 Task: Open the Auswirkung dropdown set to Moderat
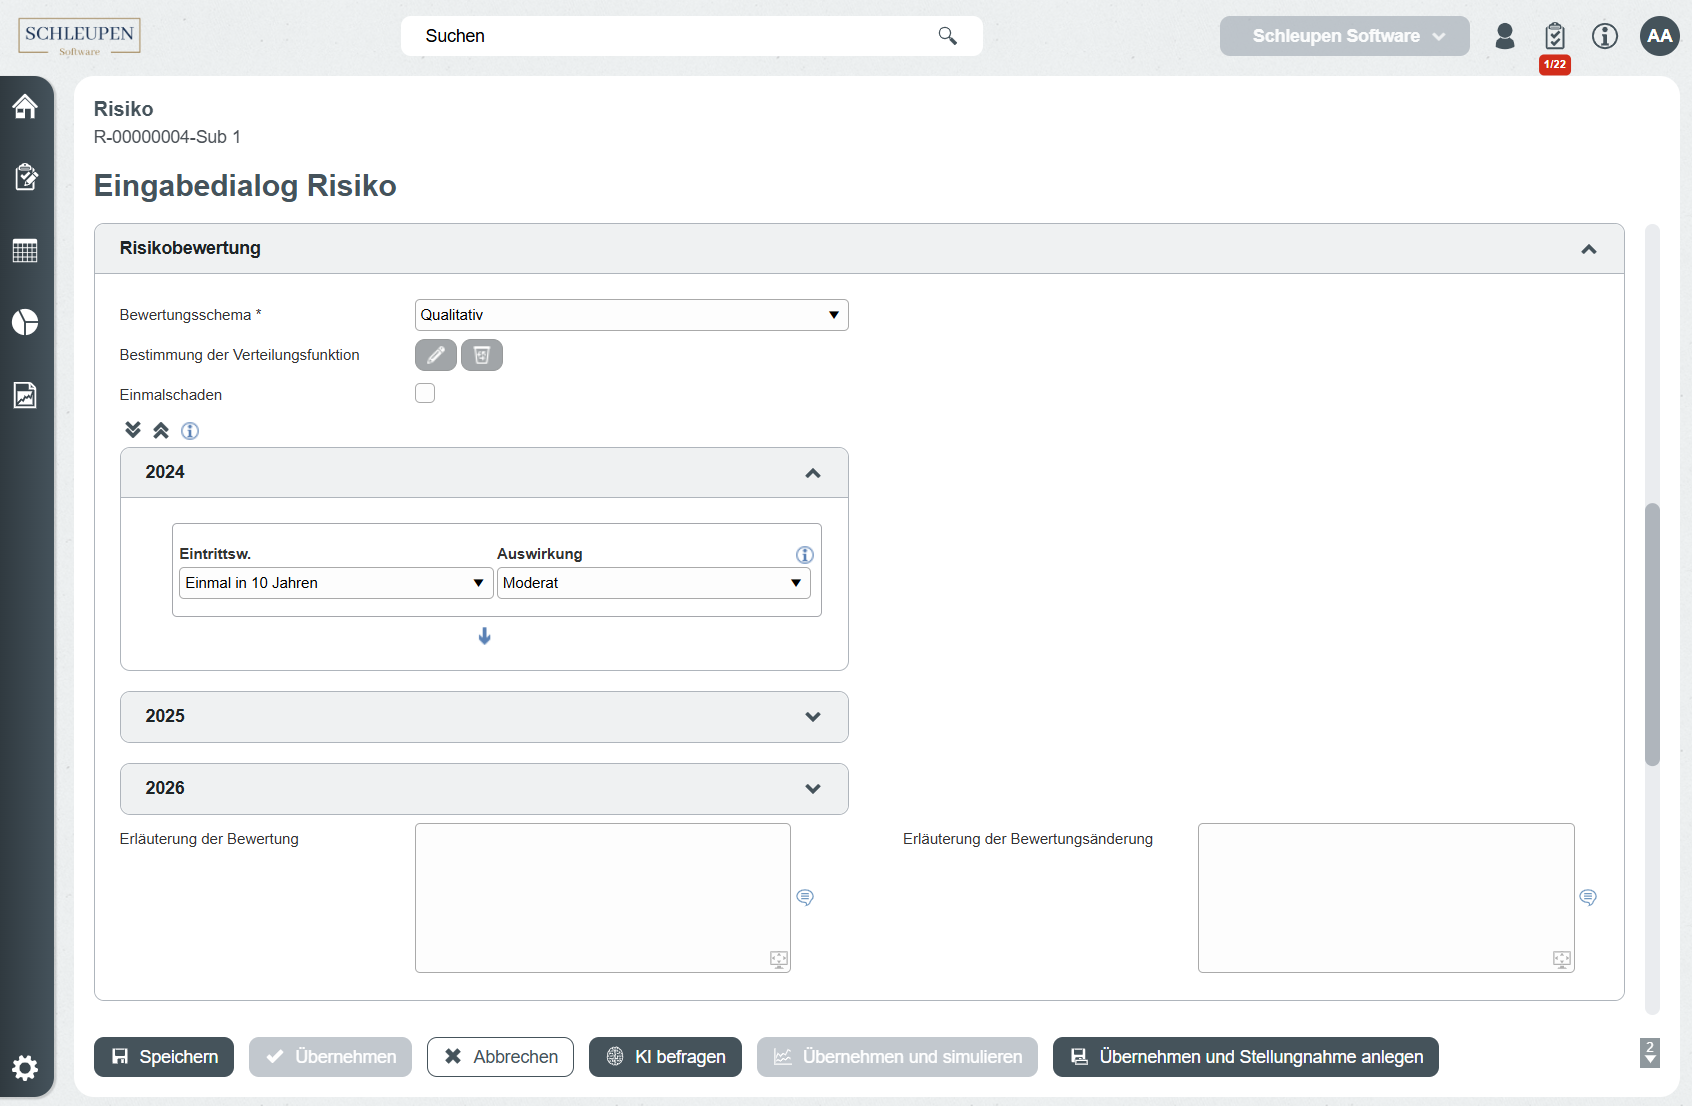tap(653, 583)
